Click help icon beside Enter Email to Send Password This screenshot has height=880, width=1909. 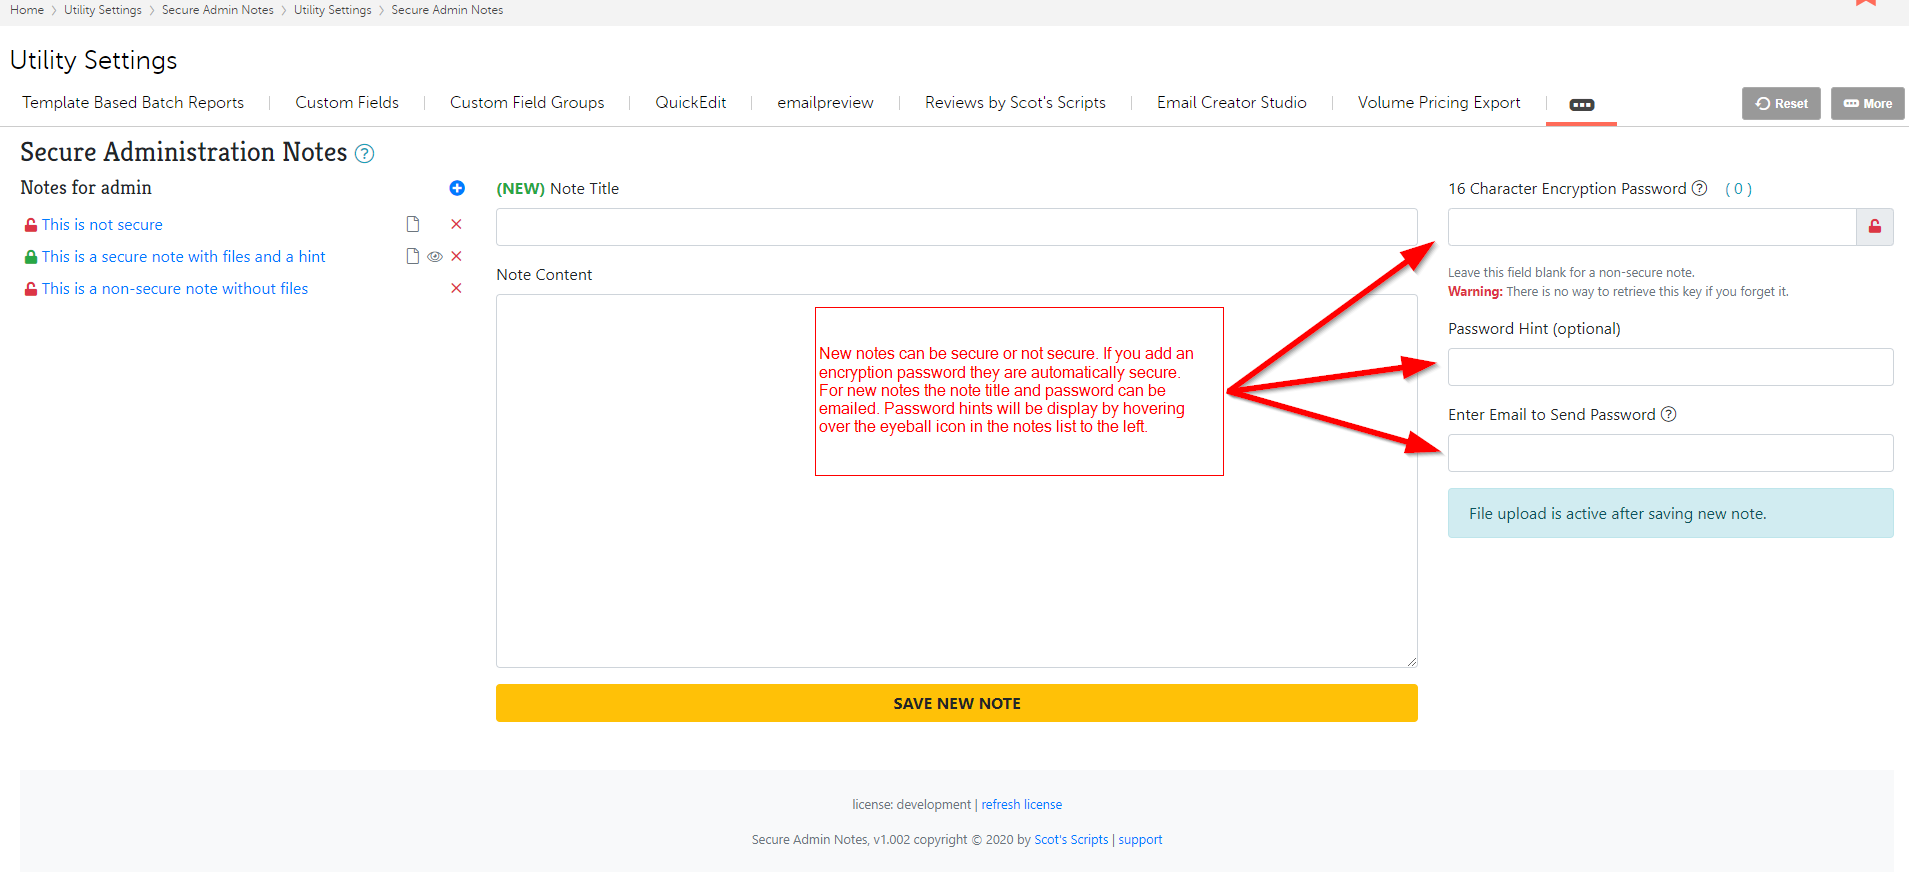click(x=1668, y=415)
